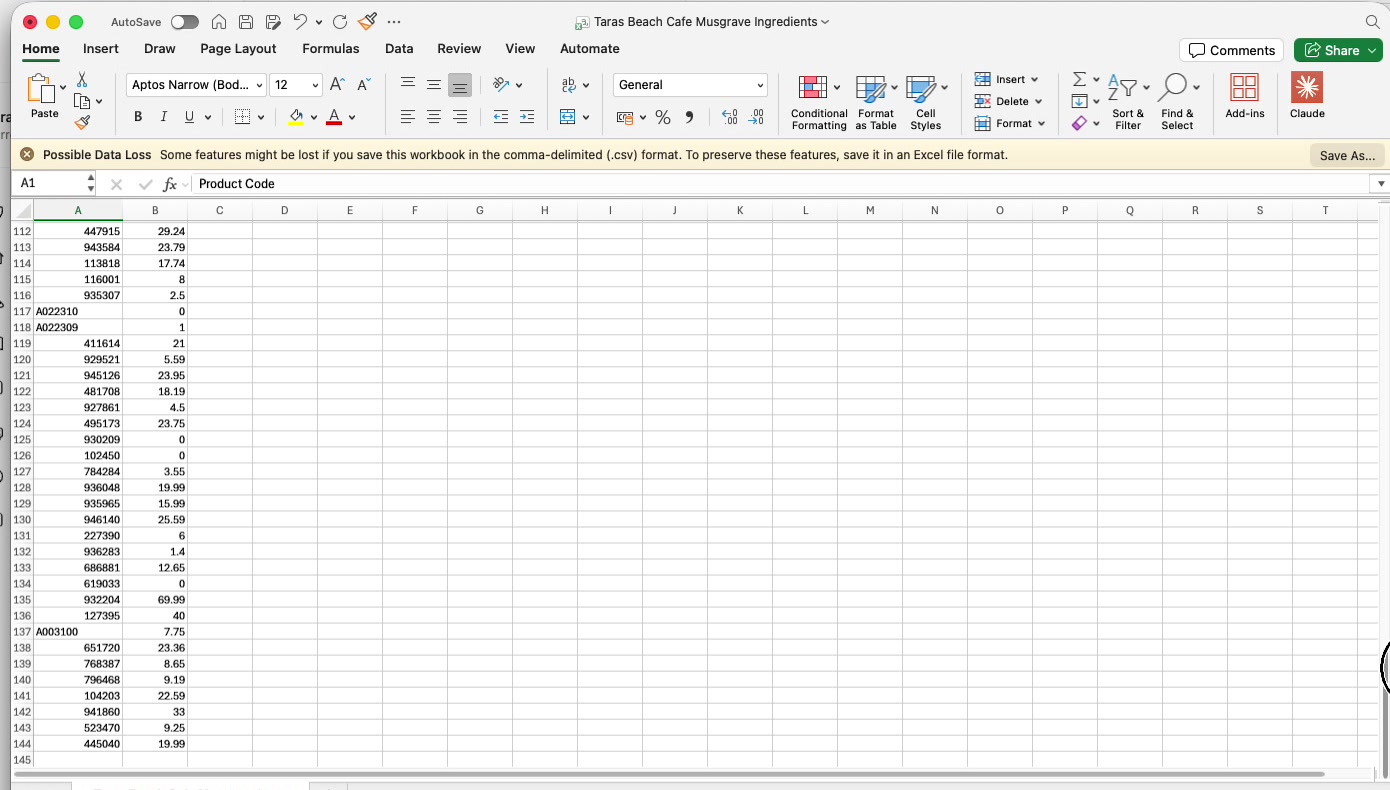Viewport: 1390px width, 790px height.
Task: Align cell text to the right
Action: click(460, 117)
